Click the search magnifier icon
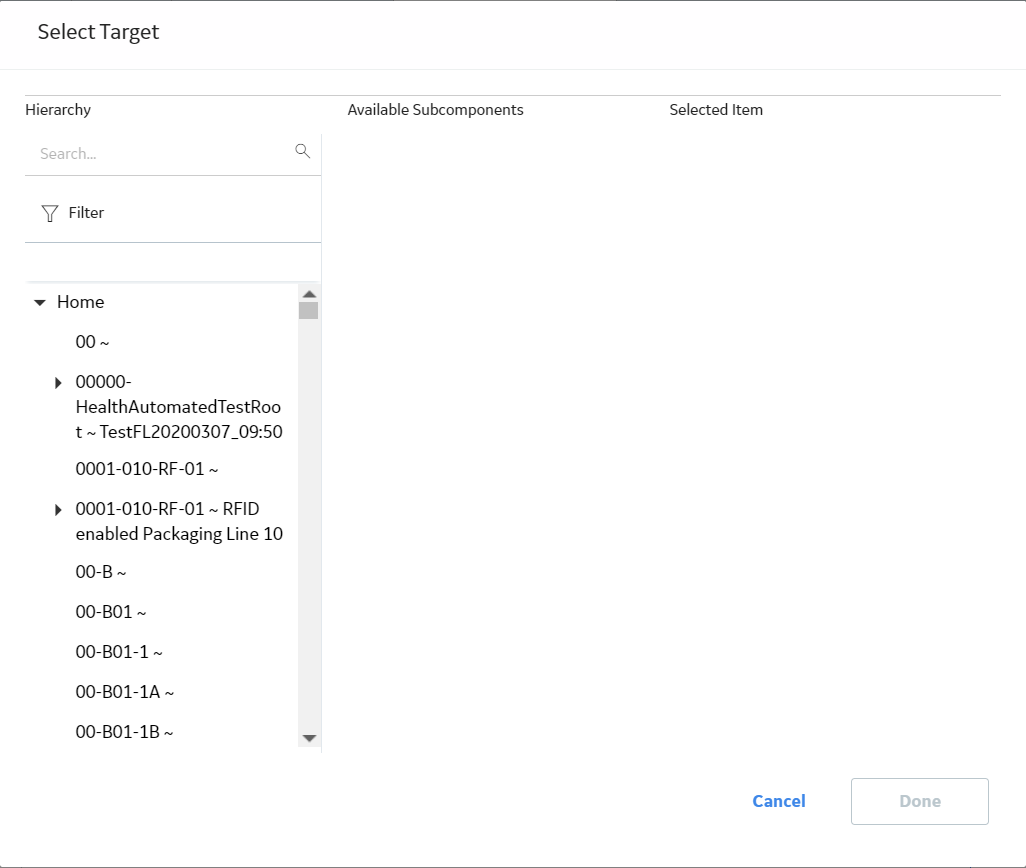The width and height of the screenshot is (1026, 868). pos(302,151)
